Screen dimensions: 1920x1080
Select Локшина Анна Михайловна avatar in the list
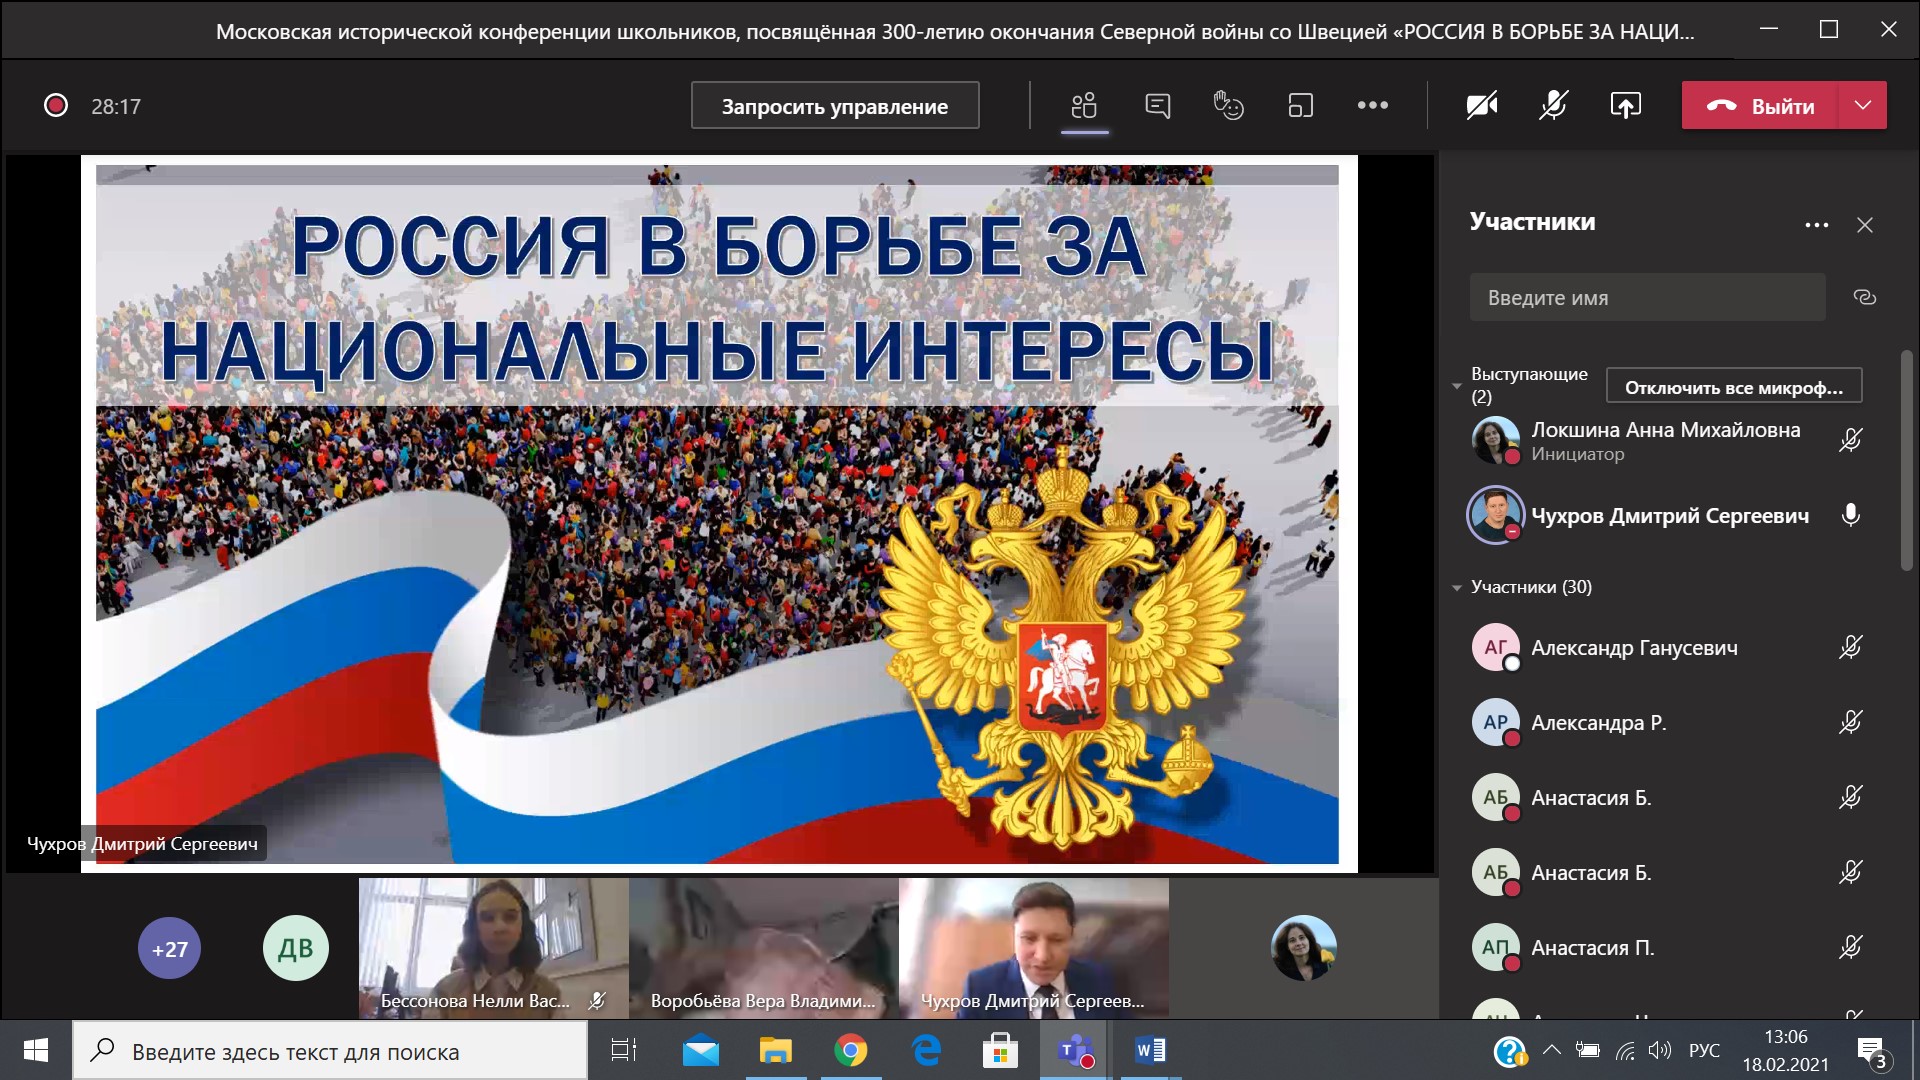tap(1495, 440)
